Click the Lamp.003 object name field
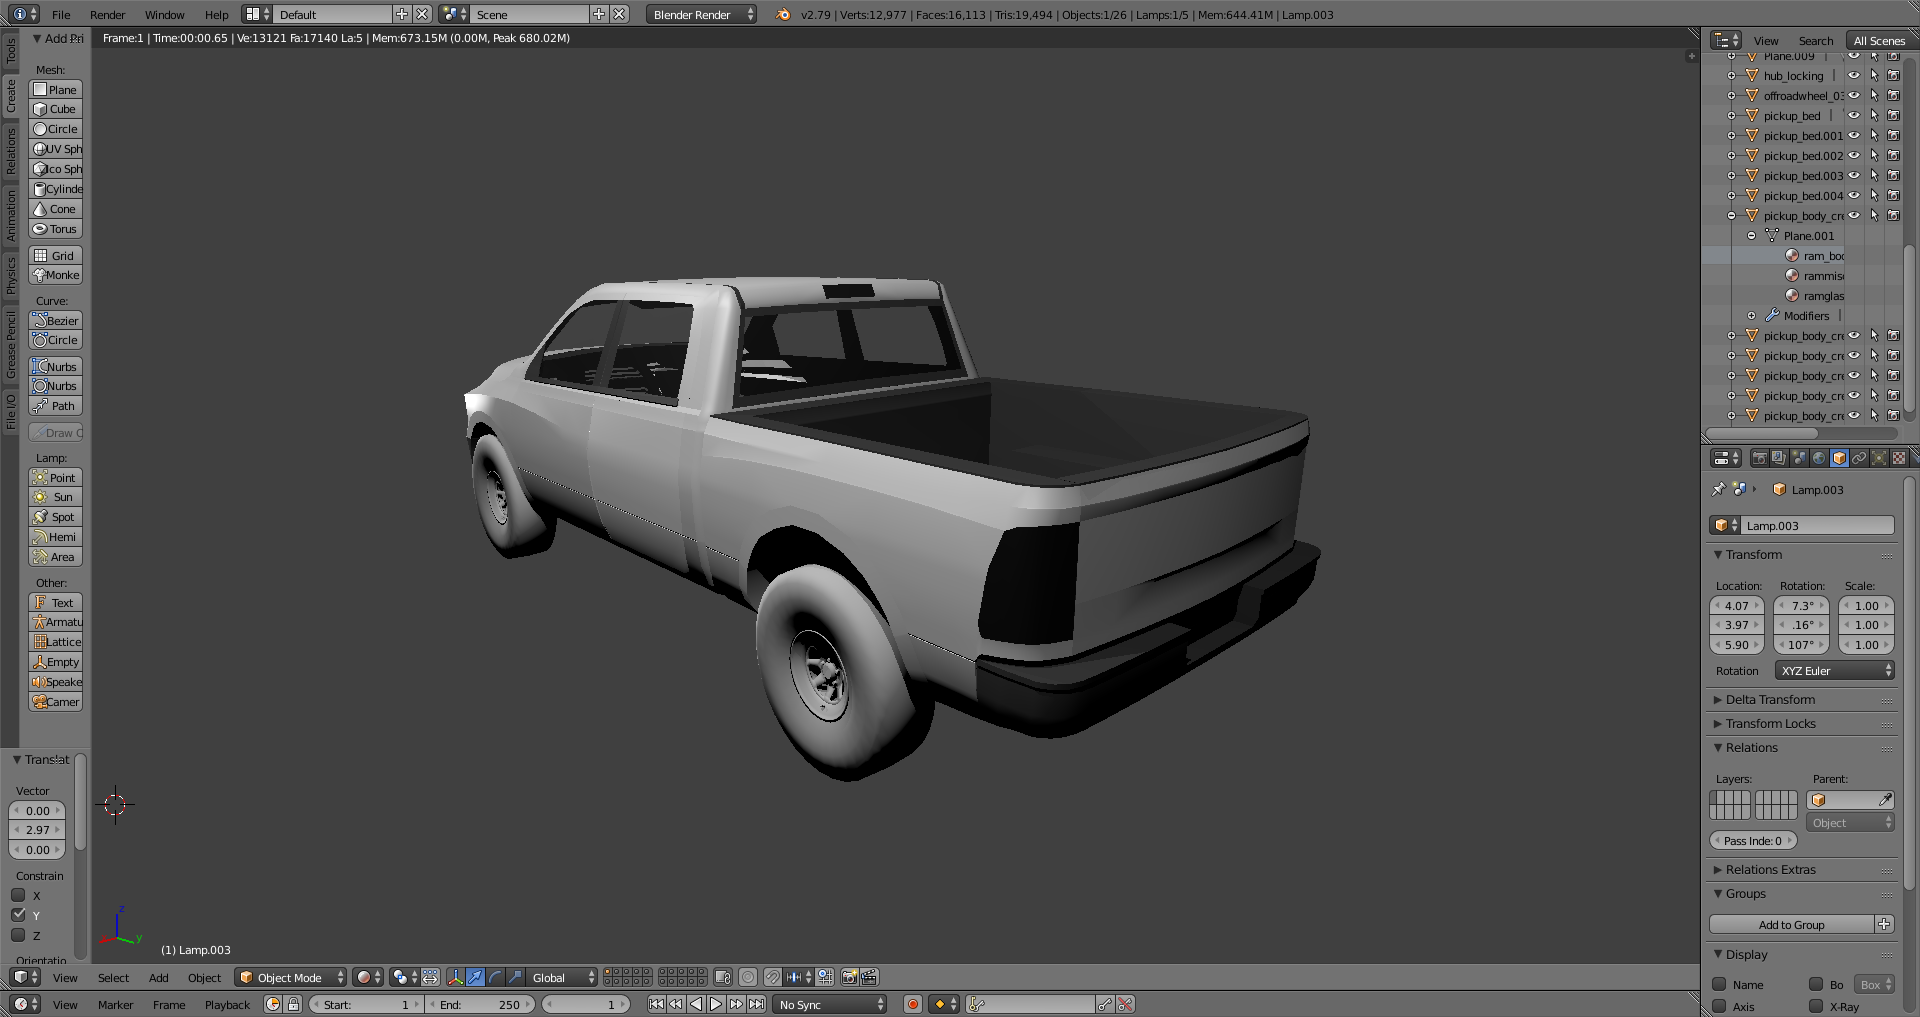This screenshot has width=1920, height=1017. pos(1818,525)
